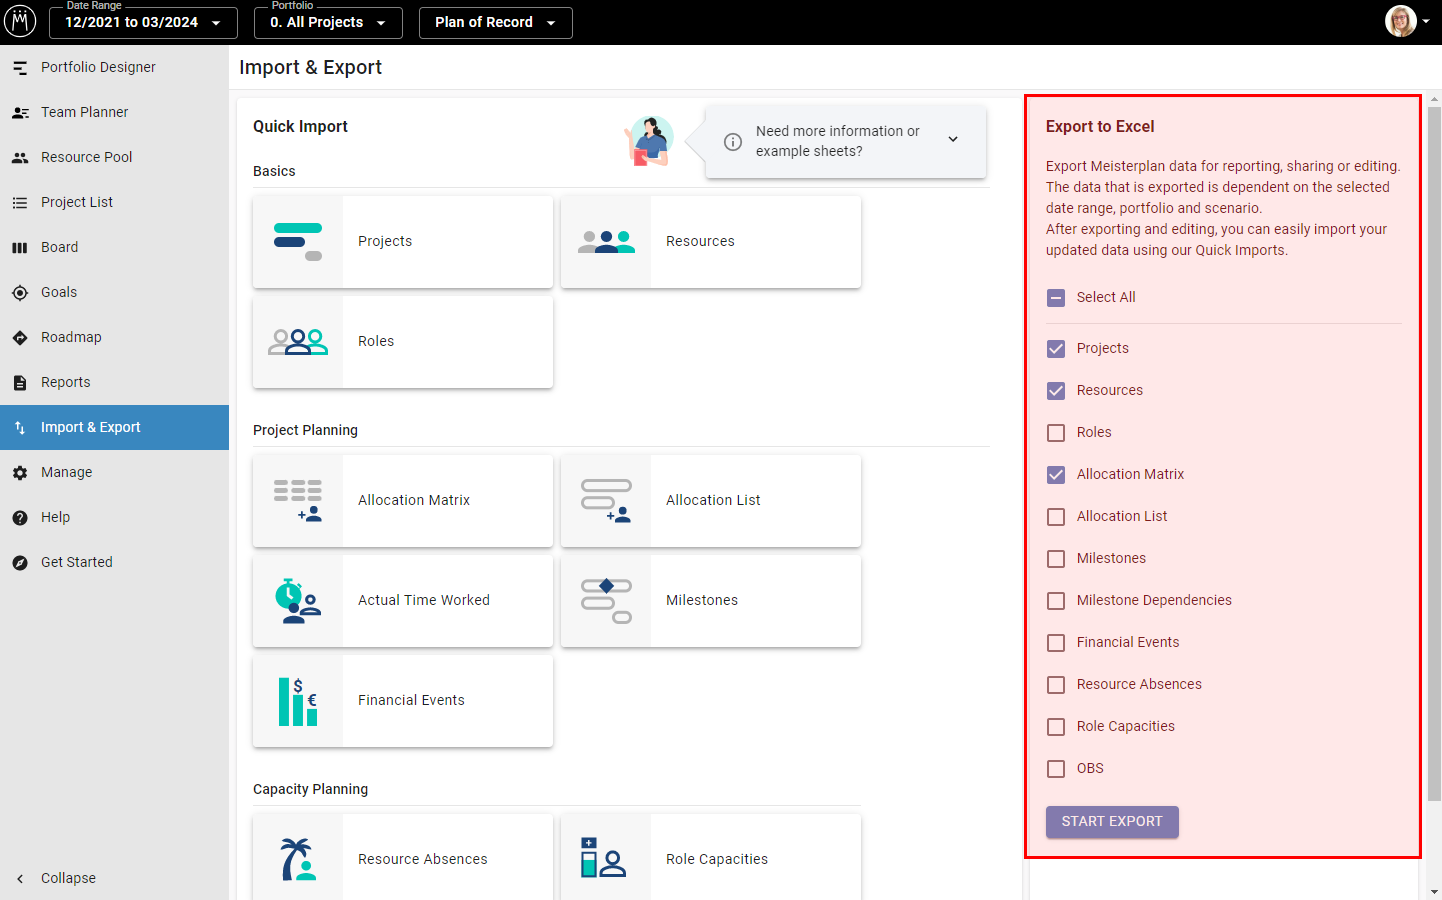This screenshot has height=900, width=1442.
Task: Check the Roles export checkbox
Action: tap(1056, 433)
